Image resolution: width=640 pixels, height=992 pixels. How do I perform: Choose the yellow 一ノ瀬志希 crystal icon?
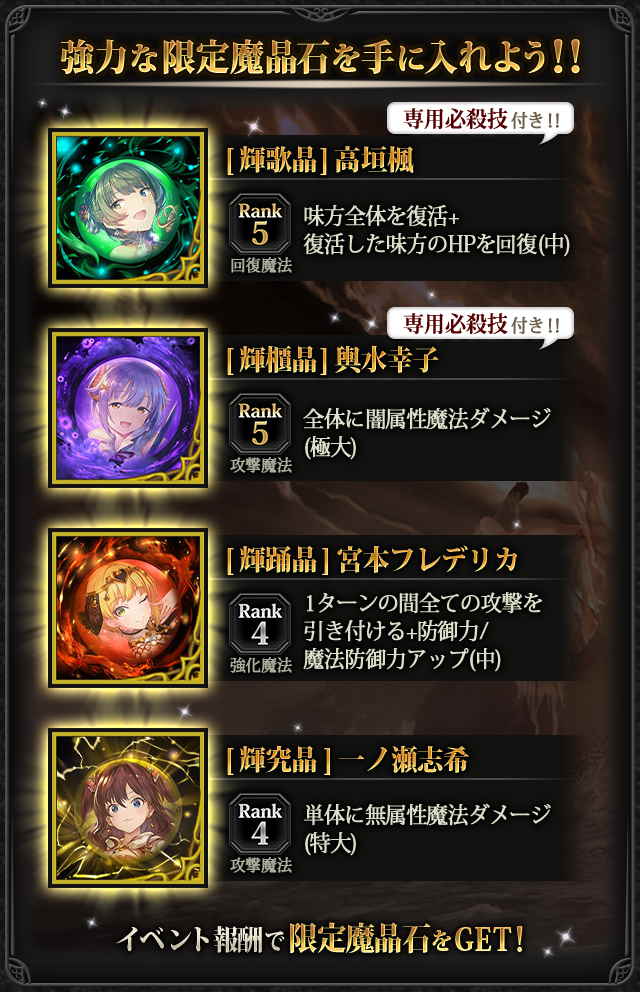click(128, 808)
